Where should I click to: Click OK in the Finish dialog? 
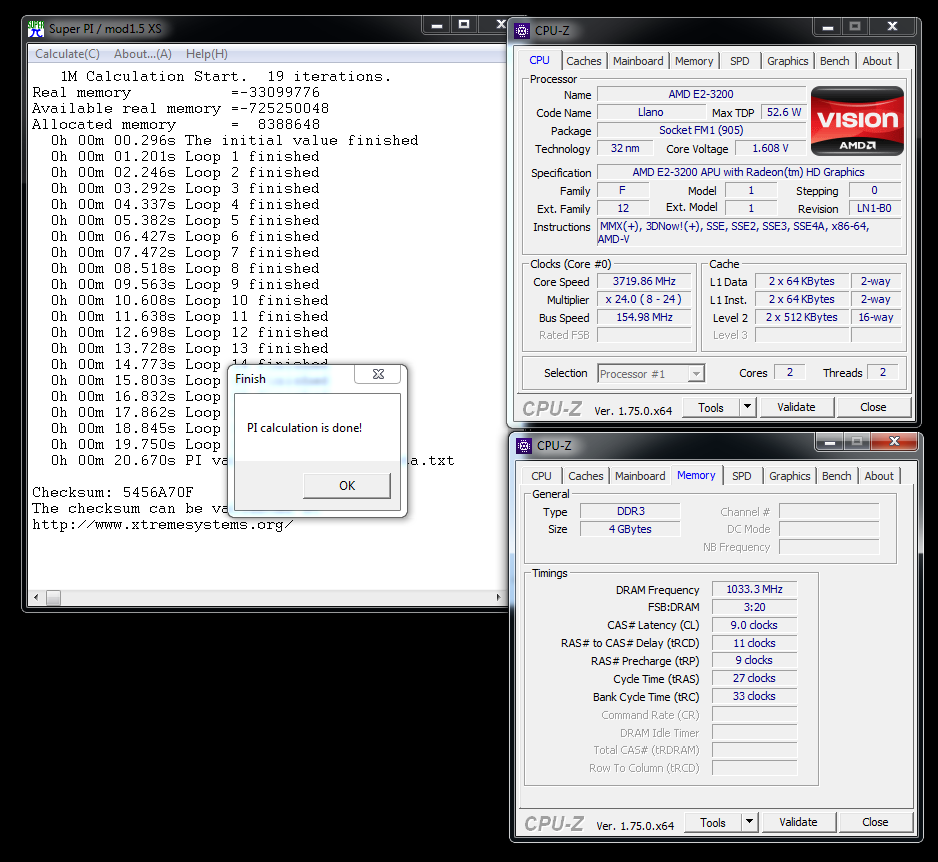coord(347,486)
